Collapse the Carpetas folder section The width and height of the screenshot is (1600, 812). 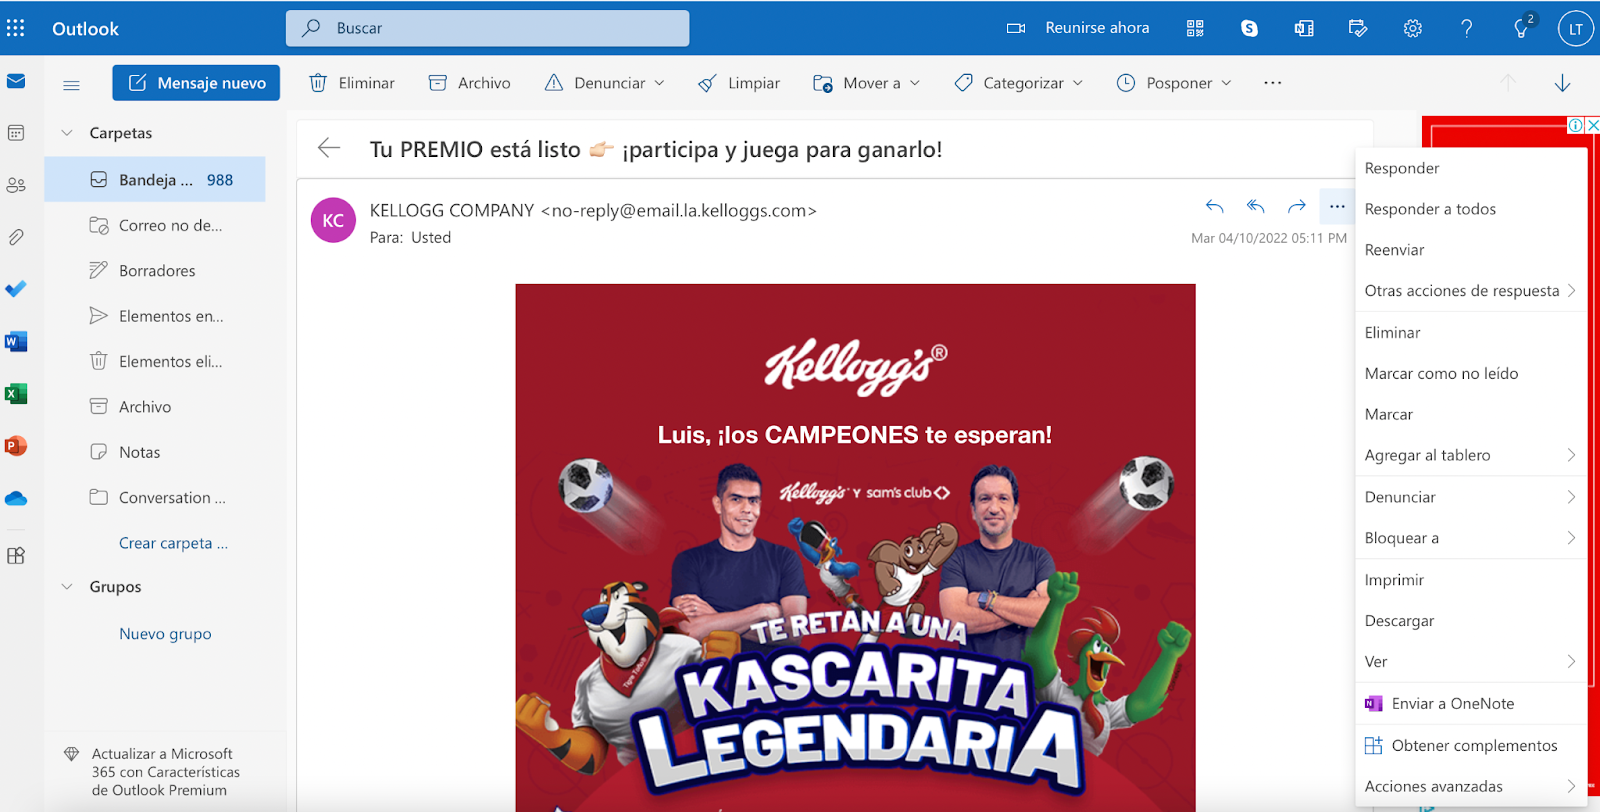67,133
